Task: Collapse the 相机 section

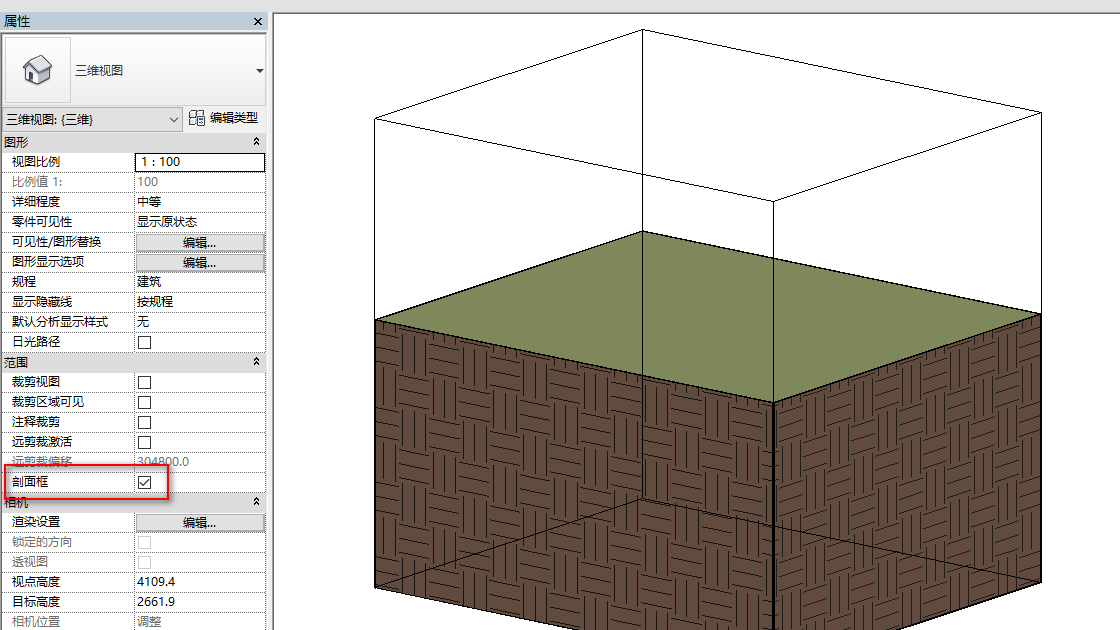Action: (x=256, y=502)
